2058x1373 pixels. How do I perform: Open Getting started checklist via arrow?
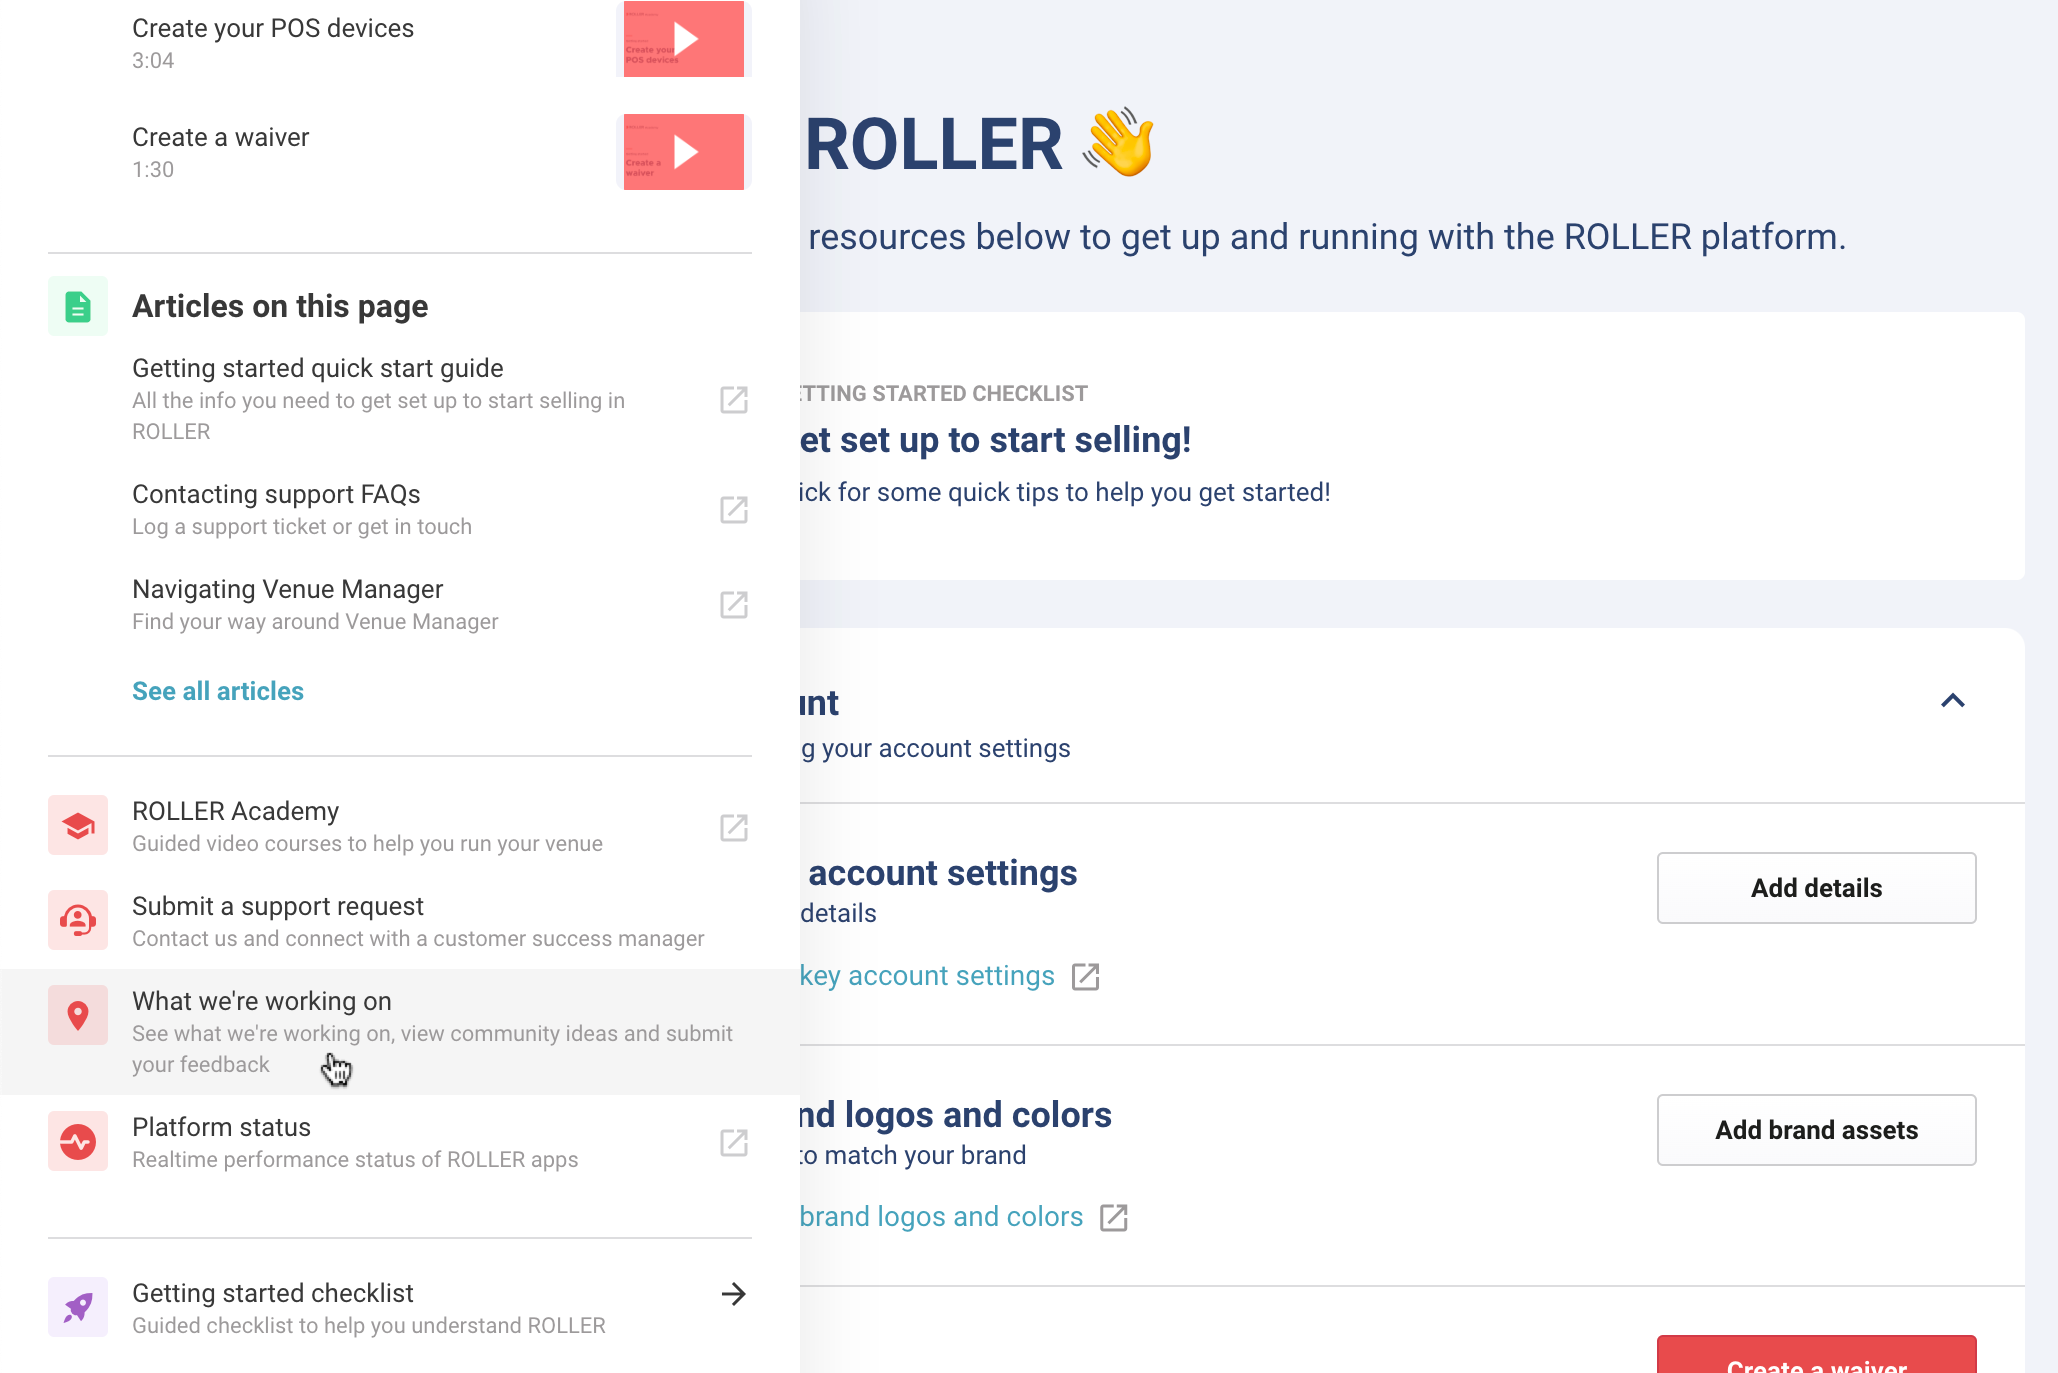[734, 1294]
